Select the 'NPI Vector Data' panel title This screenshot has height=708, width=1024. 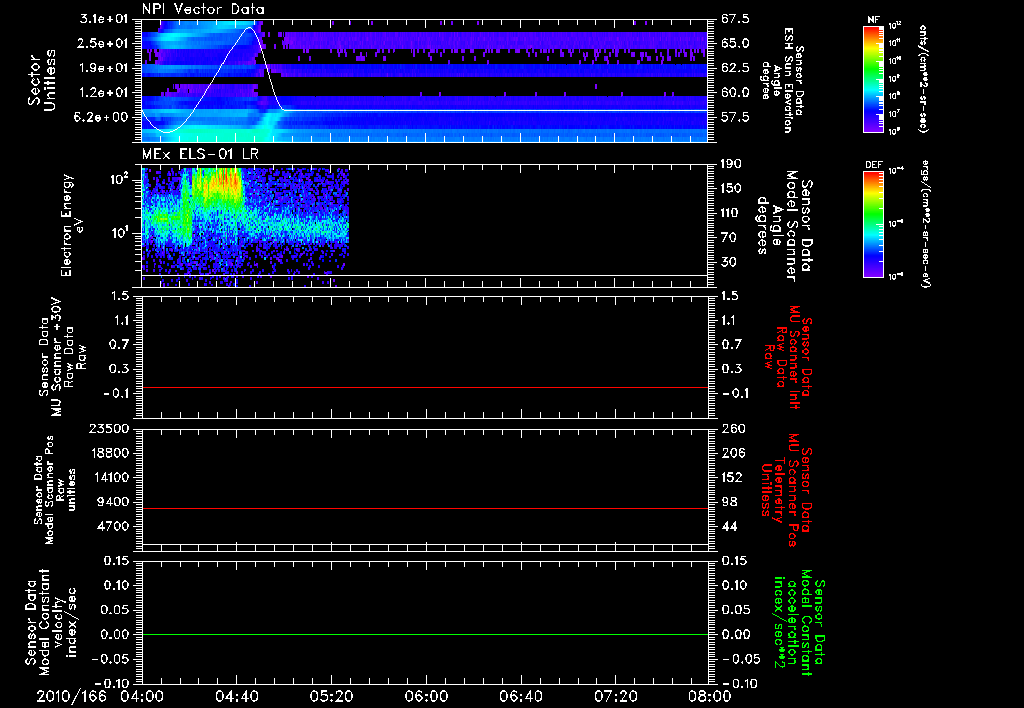(203, 9)
